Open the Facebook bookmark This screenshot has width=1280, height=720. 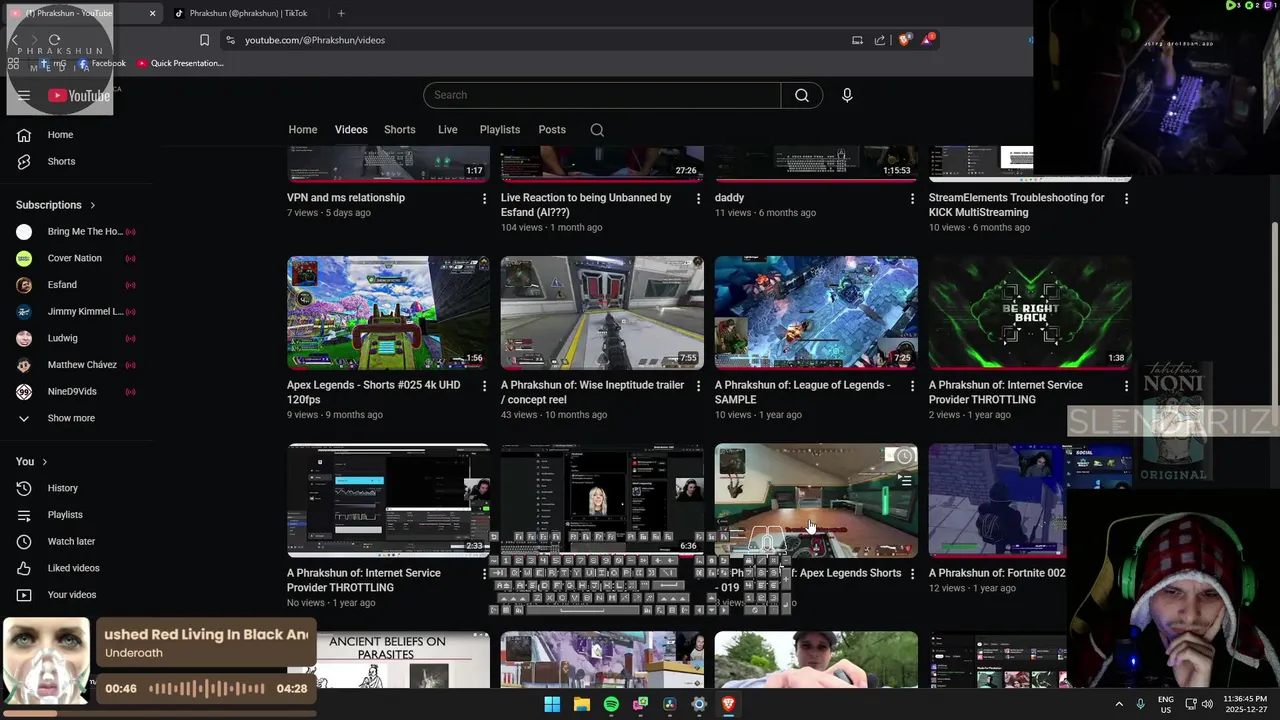(x=102, y=63)
